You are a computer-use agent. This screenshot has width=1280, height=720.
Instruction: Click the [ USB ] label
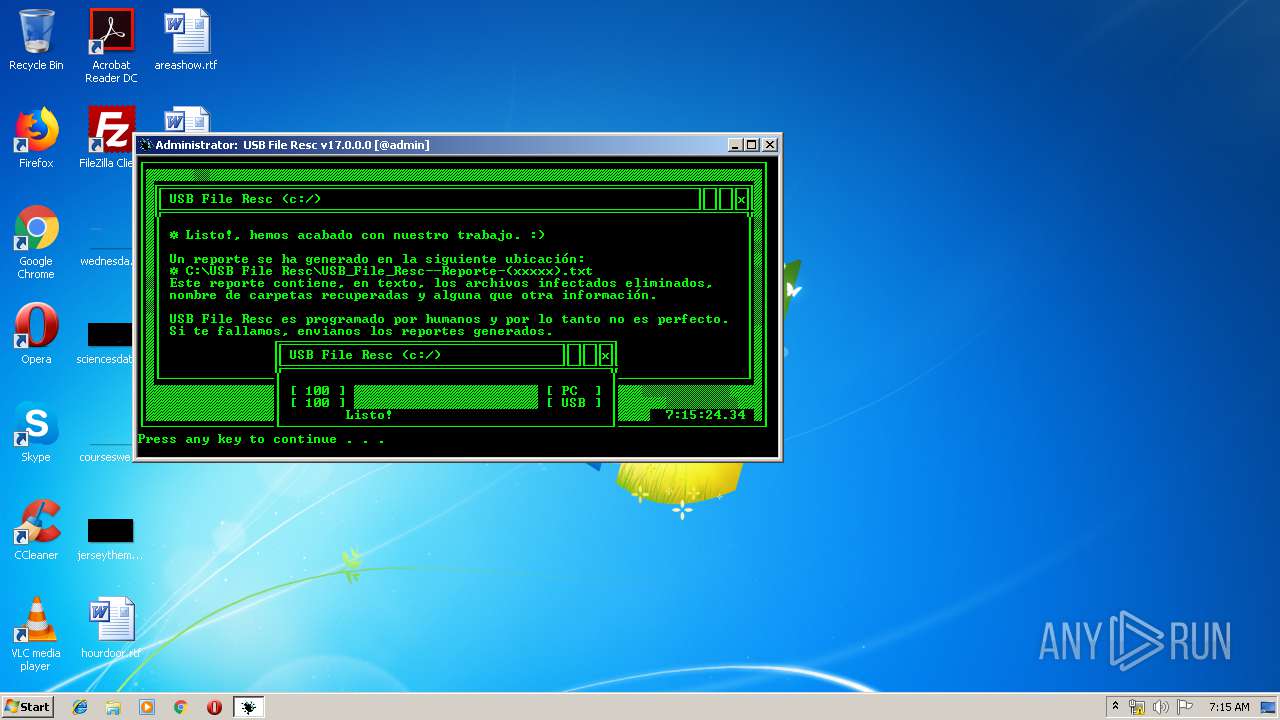(x=574, y=403)
